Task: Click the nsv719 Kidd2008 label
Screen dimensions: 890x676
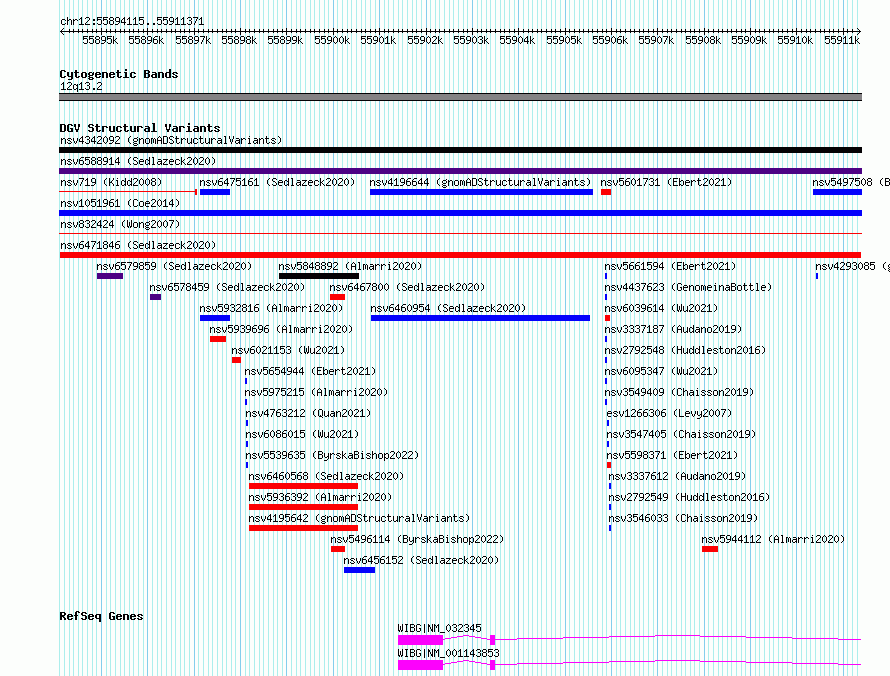Action: tap(111, 182)
